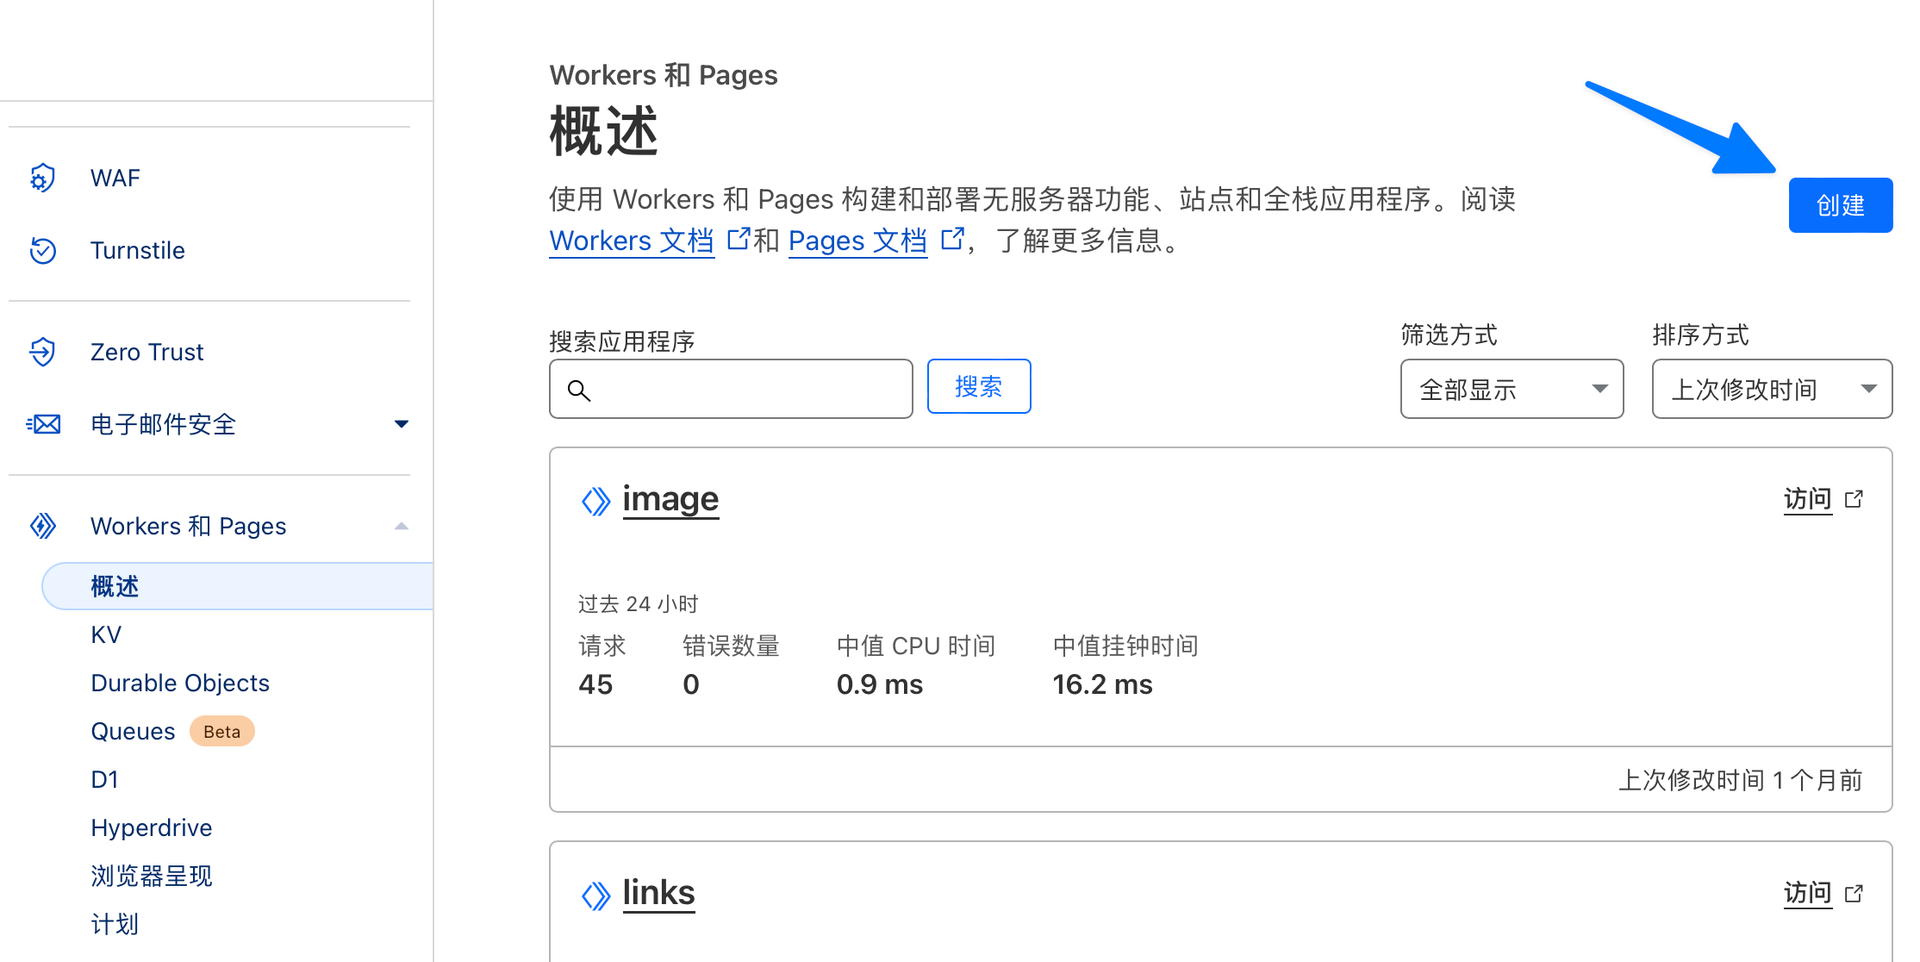
Task: Open the 排序方式 上次修改时间 dropdown
Action: (1771, 389)
